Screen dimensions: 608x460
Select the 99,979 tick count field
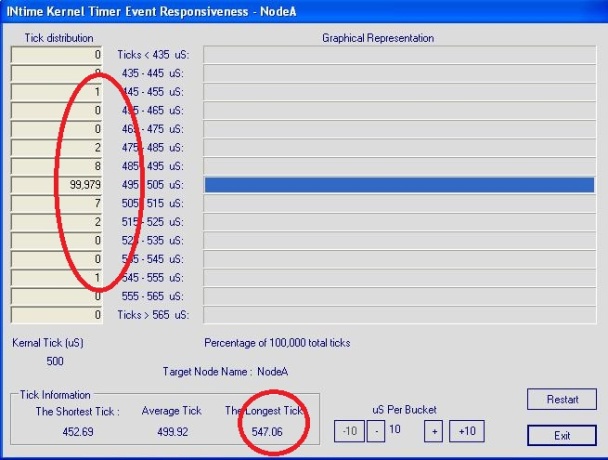point(57,185)
